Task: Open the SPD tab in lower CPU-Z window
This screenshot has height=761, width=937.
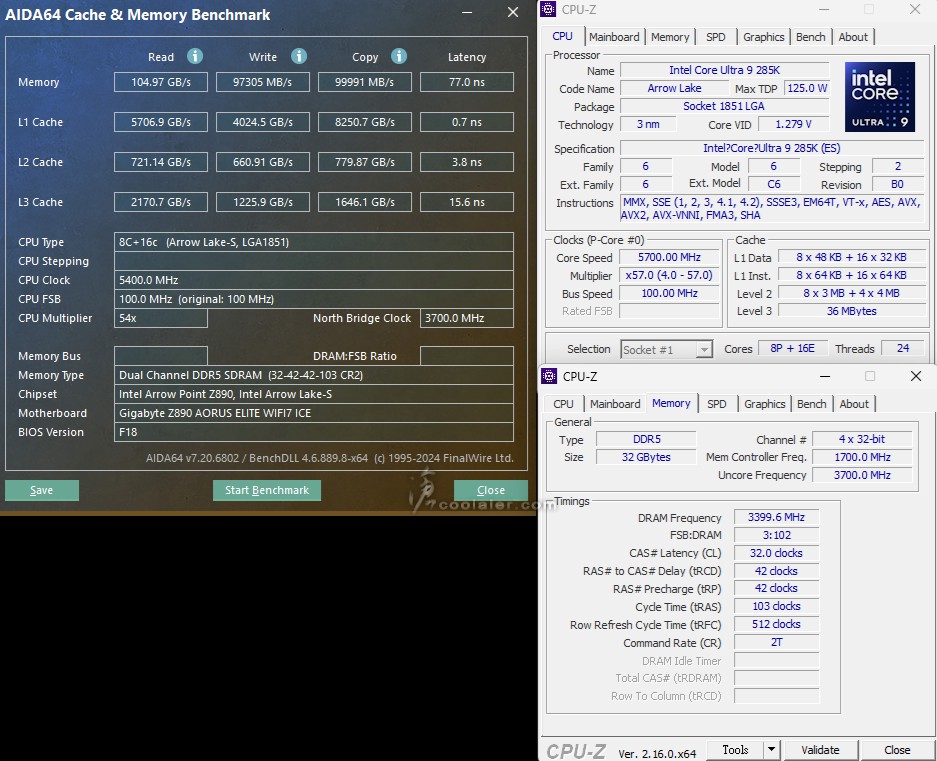Action: click(x=717, y=404)
